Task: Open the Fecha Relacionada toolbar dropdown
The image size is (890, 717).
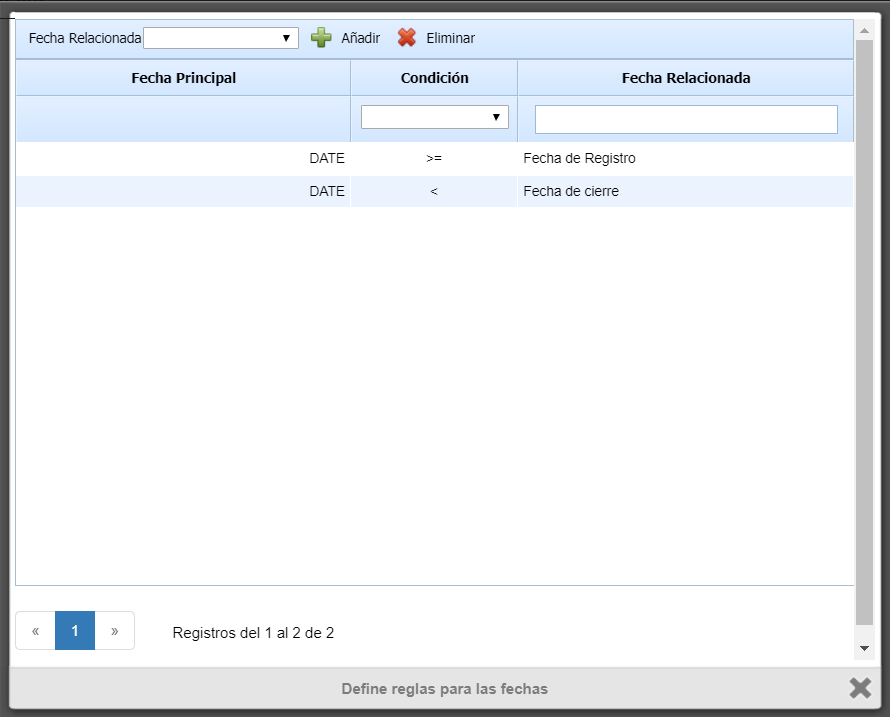Action: tap(221, 38)
